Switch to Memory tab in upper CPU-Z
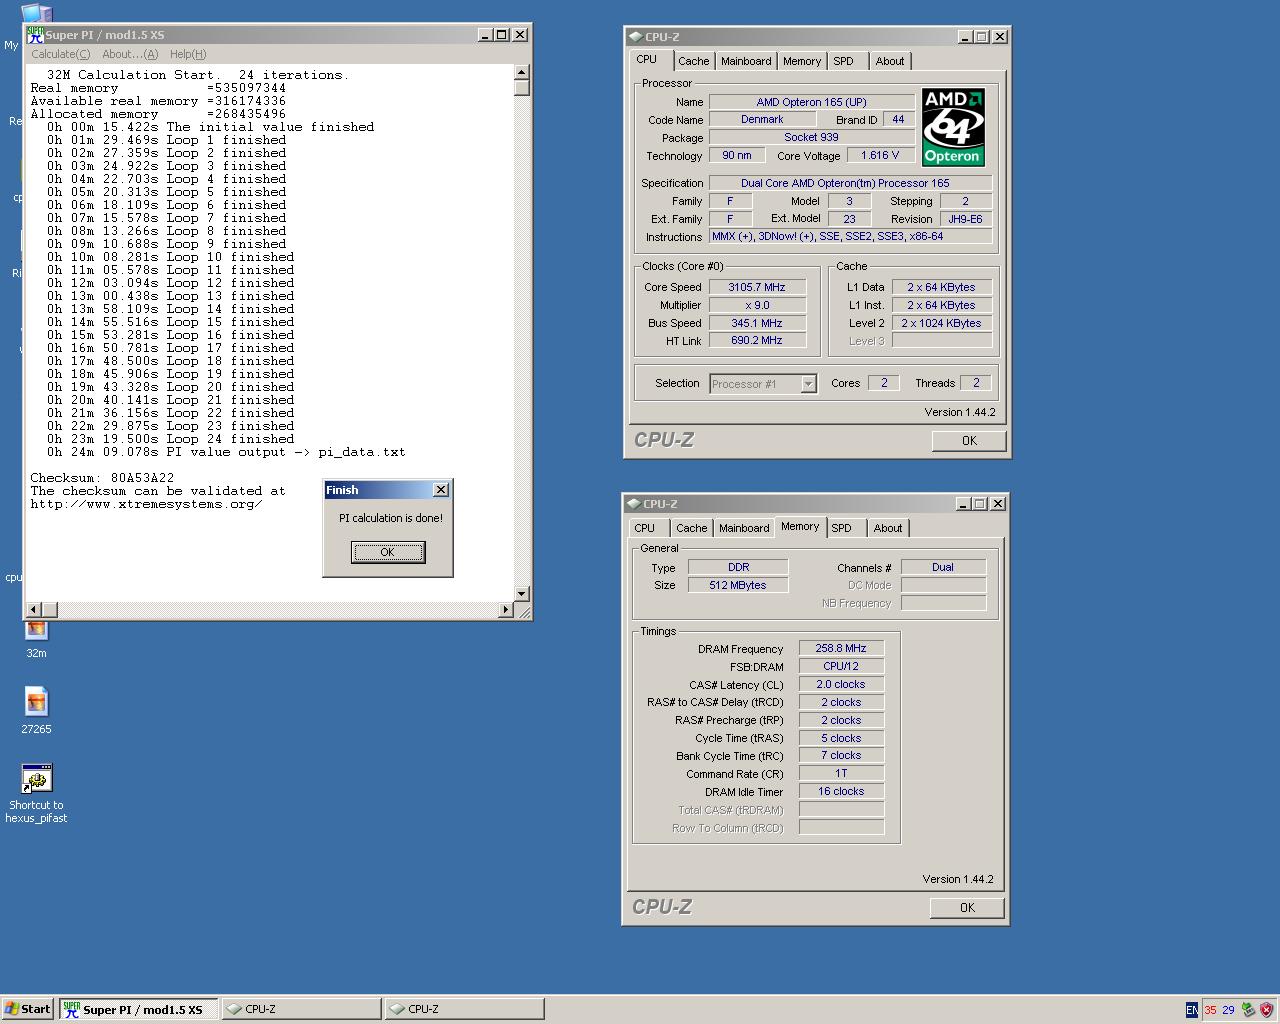Image resolution: width=1280 pixels, height=1024 pixels. point(802,61)
